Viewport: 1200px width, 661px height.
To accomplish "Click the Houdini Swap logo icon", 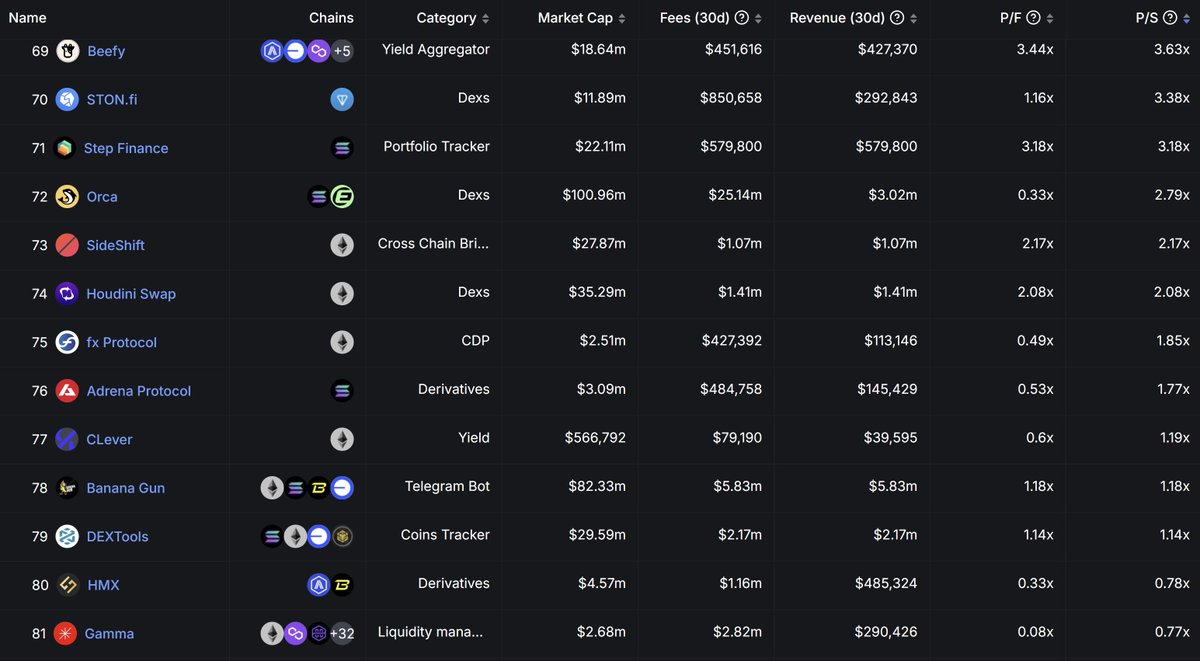I will (67, 293).
